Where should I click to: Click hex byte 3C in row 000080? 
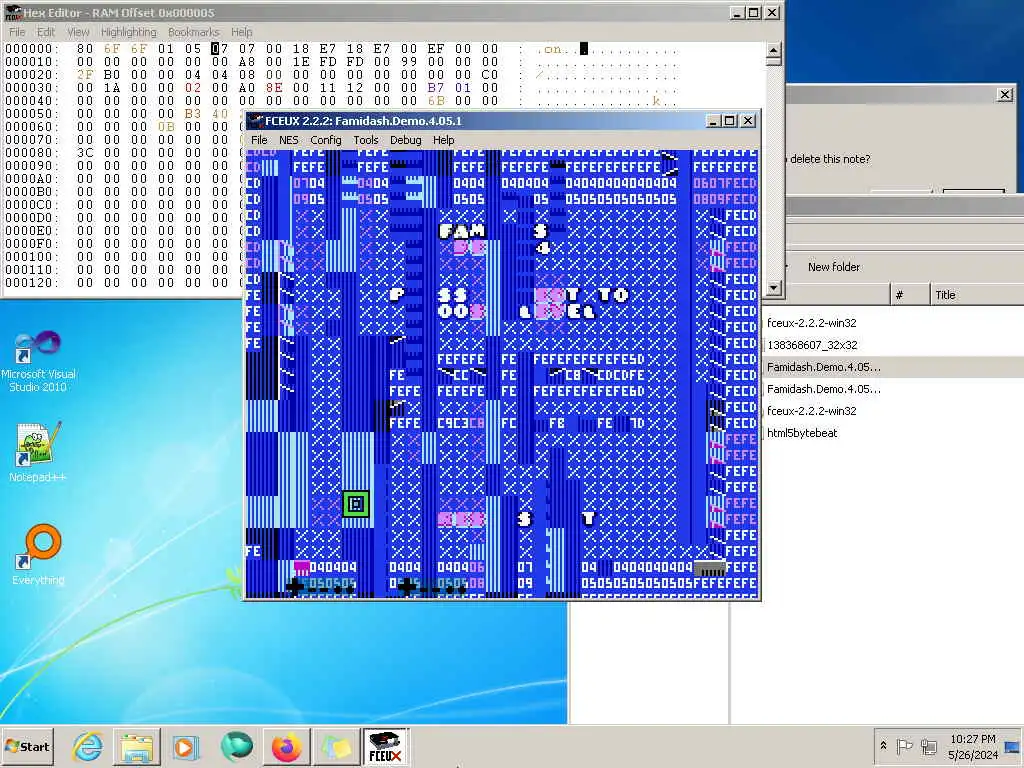point(85,153)
